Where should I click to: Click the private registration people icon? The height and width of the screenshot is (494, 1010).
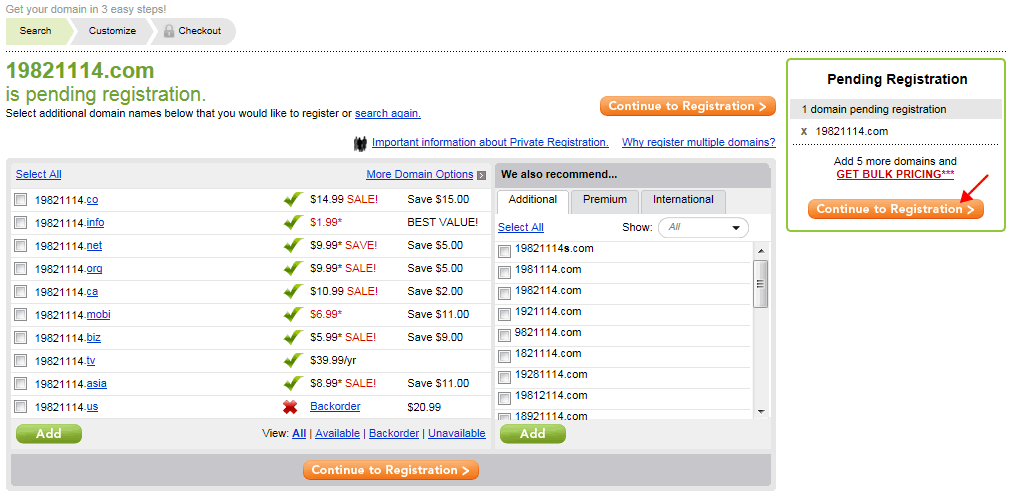click(360, 143)
